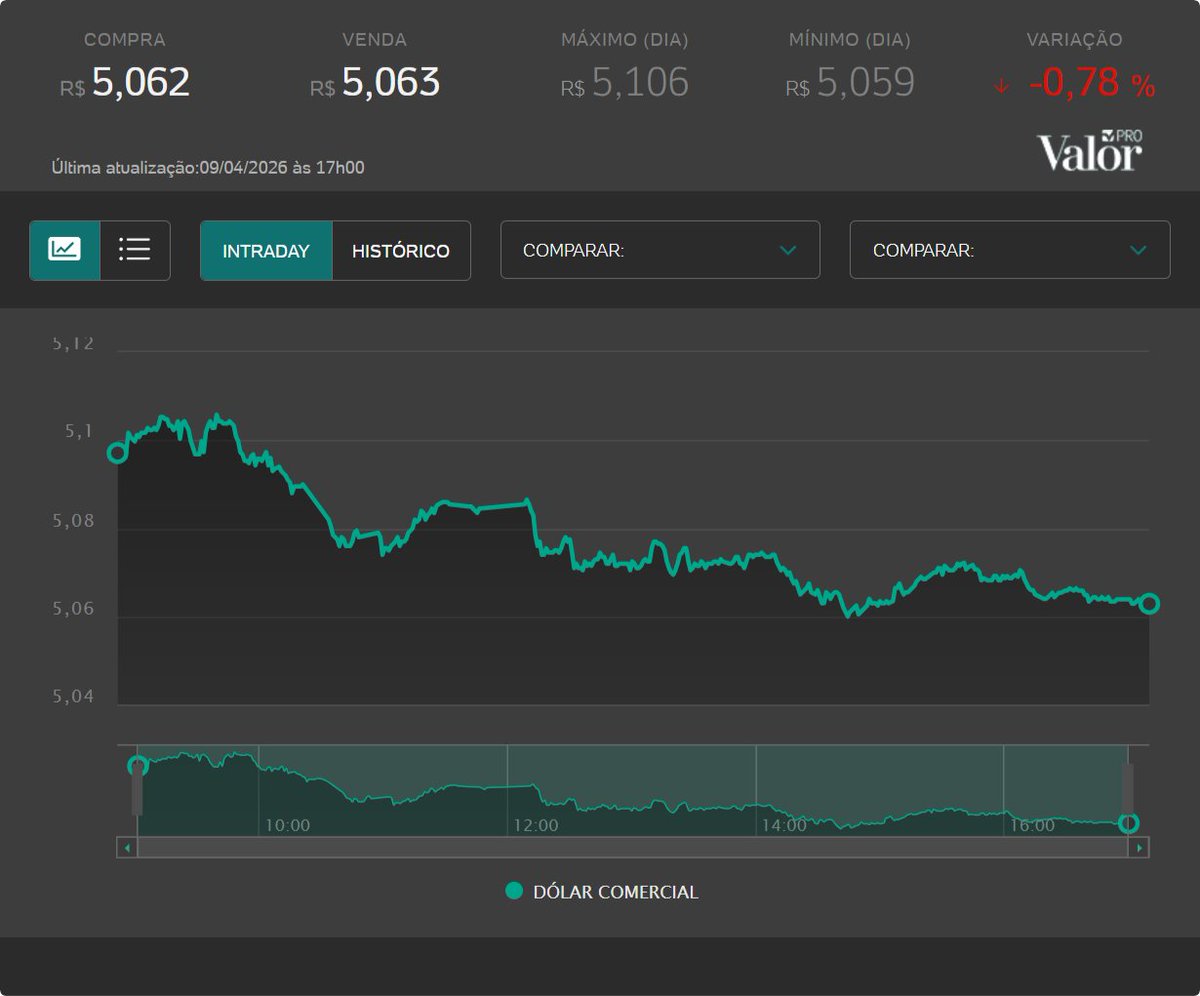Click the chart's final point marker

[1149, 603]
